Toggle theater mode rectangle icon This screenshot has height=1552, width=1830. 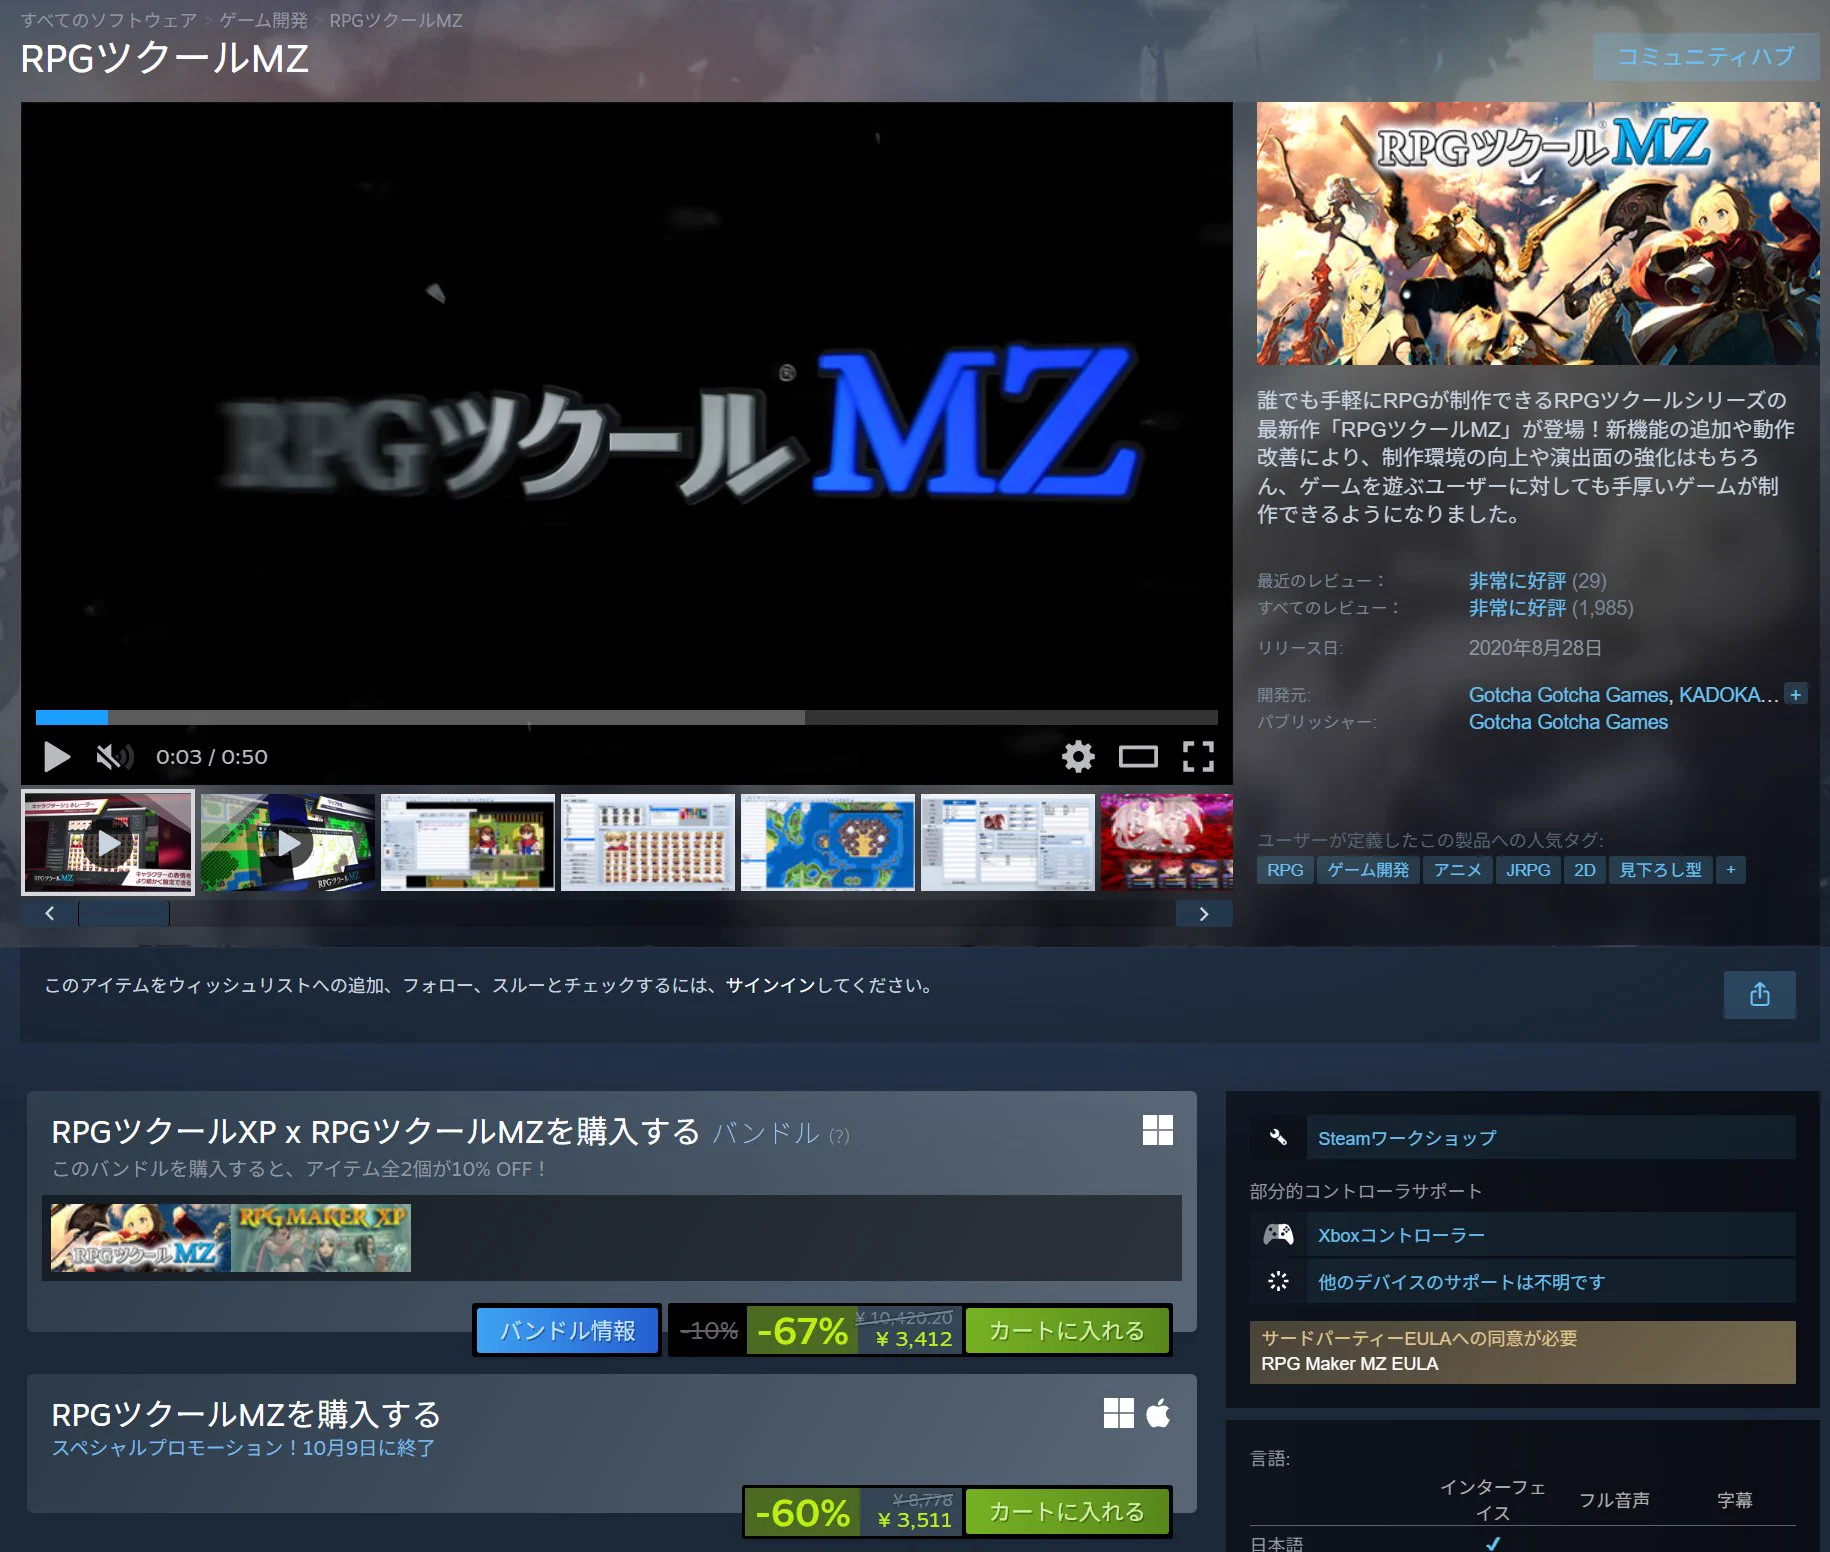click(x=1138, y=757)
